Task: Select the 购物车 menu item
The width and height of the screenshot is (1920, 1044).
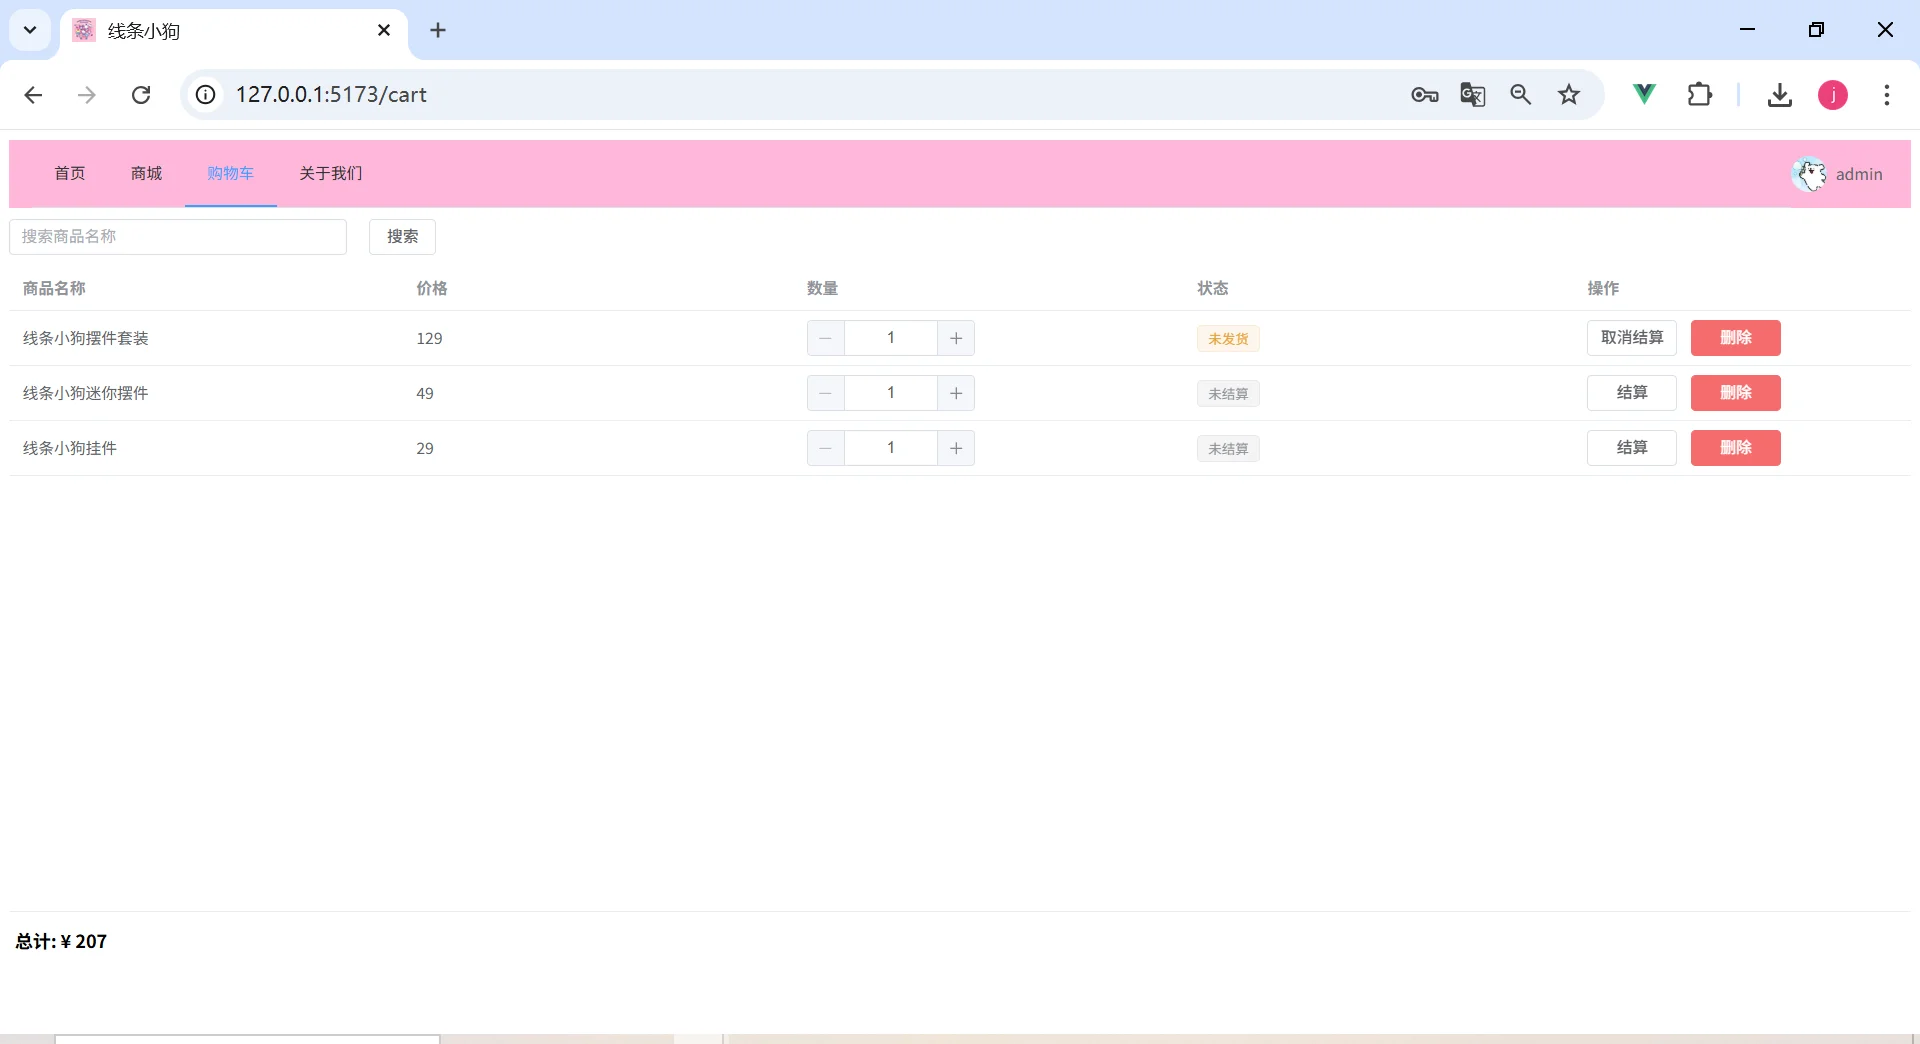Action: tap(231, 174)
